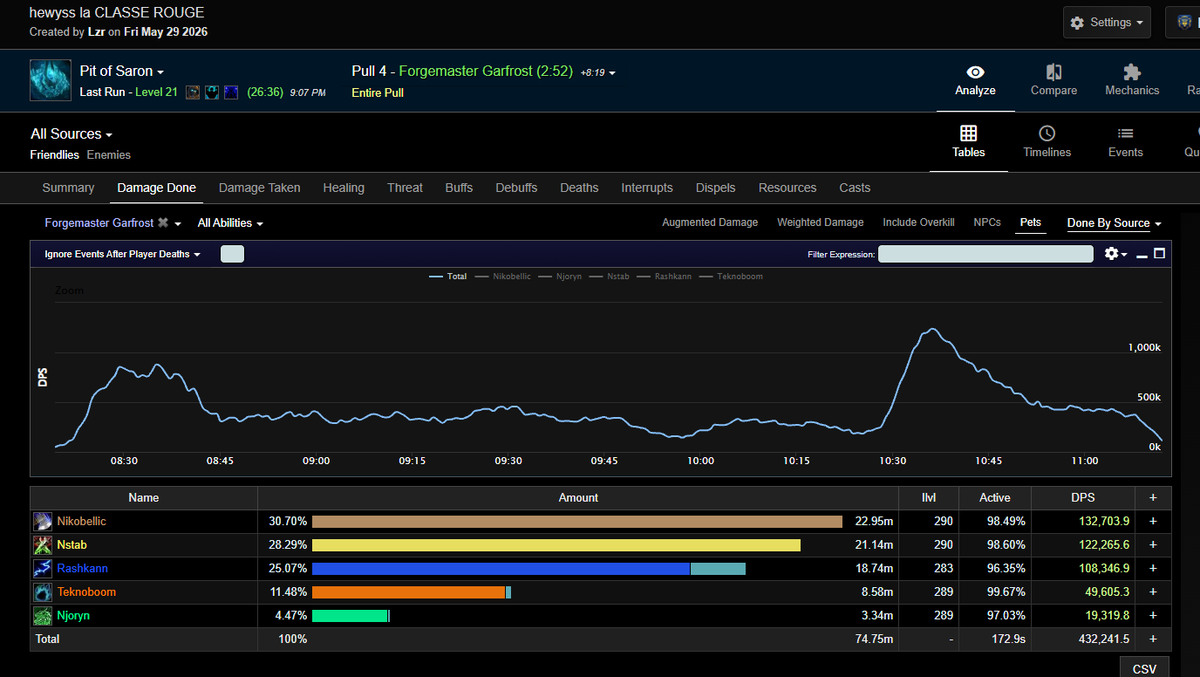
Task: Open All Abilities dropdown
Action: point(230,223)
